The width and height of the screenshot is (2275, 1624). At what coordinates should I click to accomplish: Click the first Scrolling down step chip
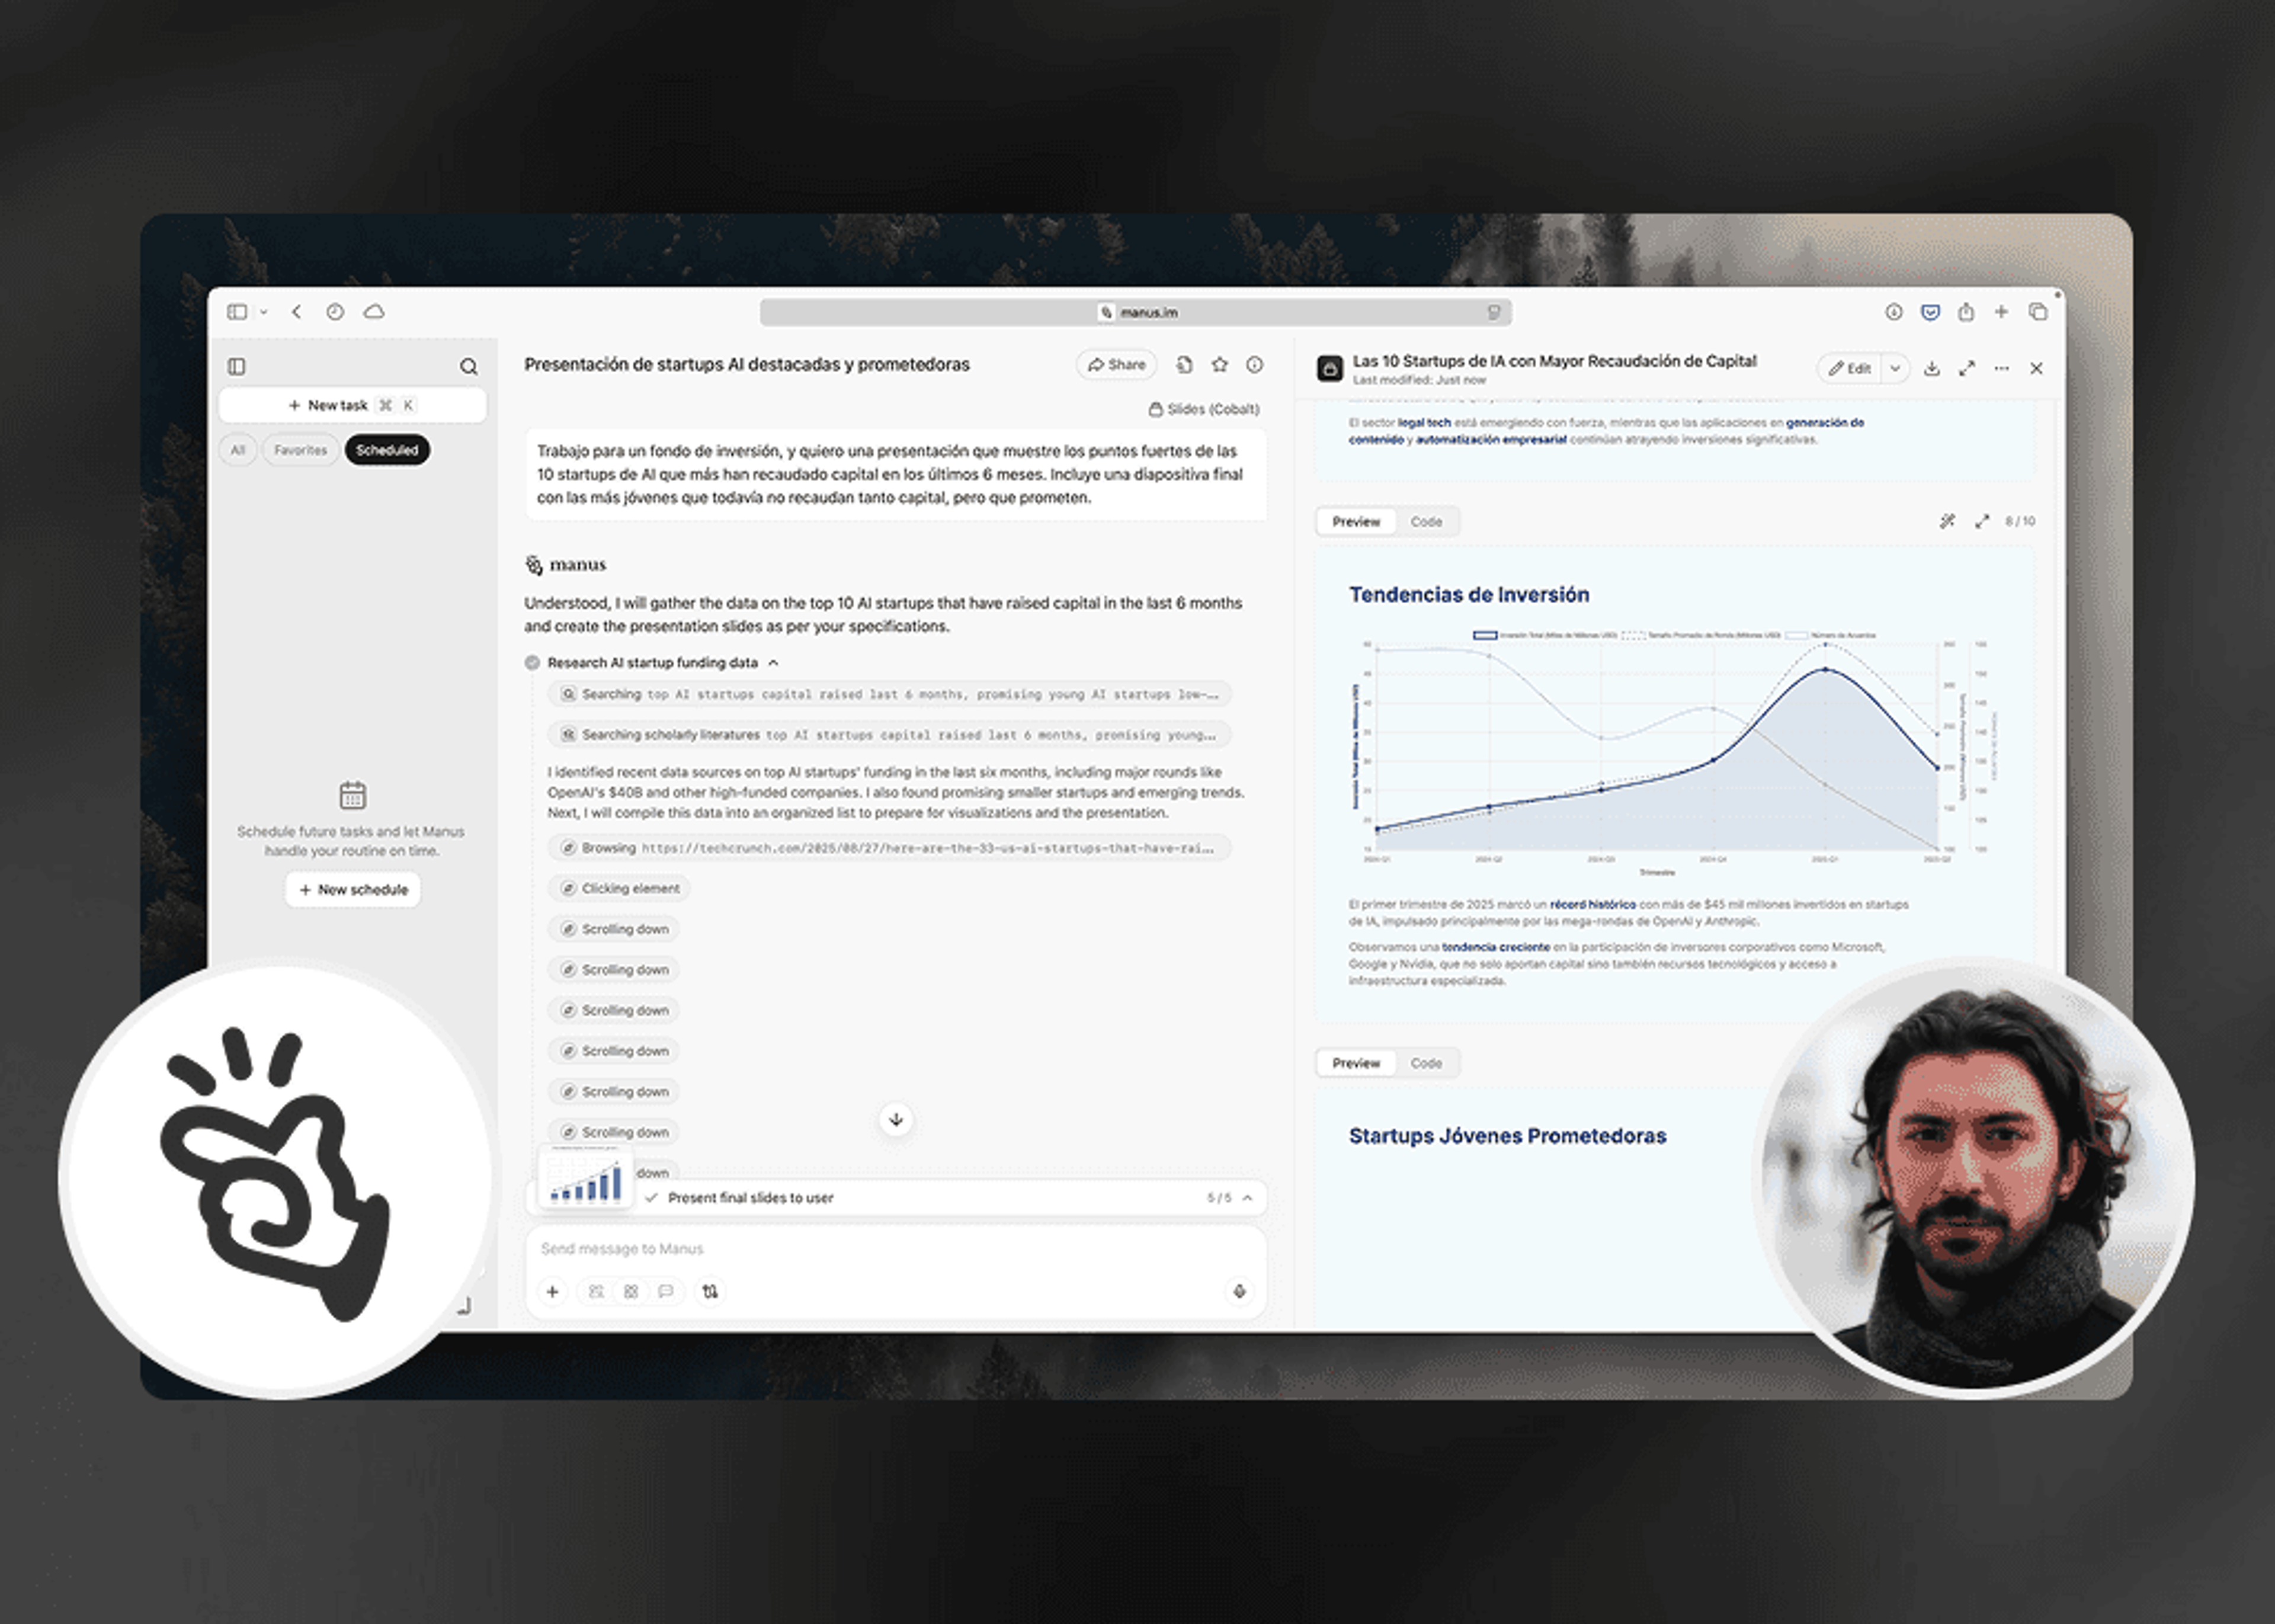click(614, 929)
